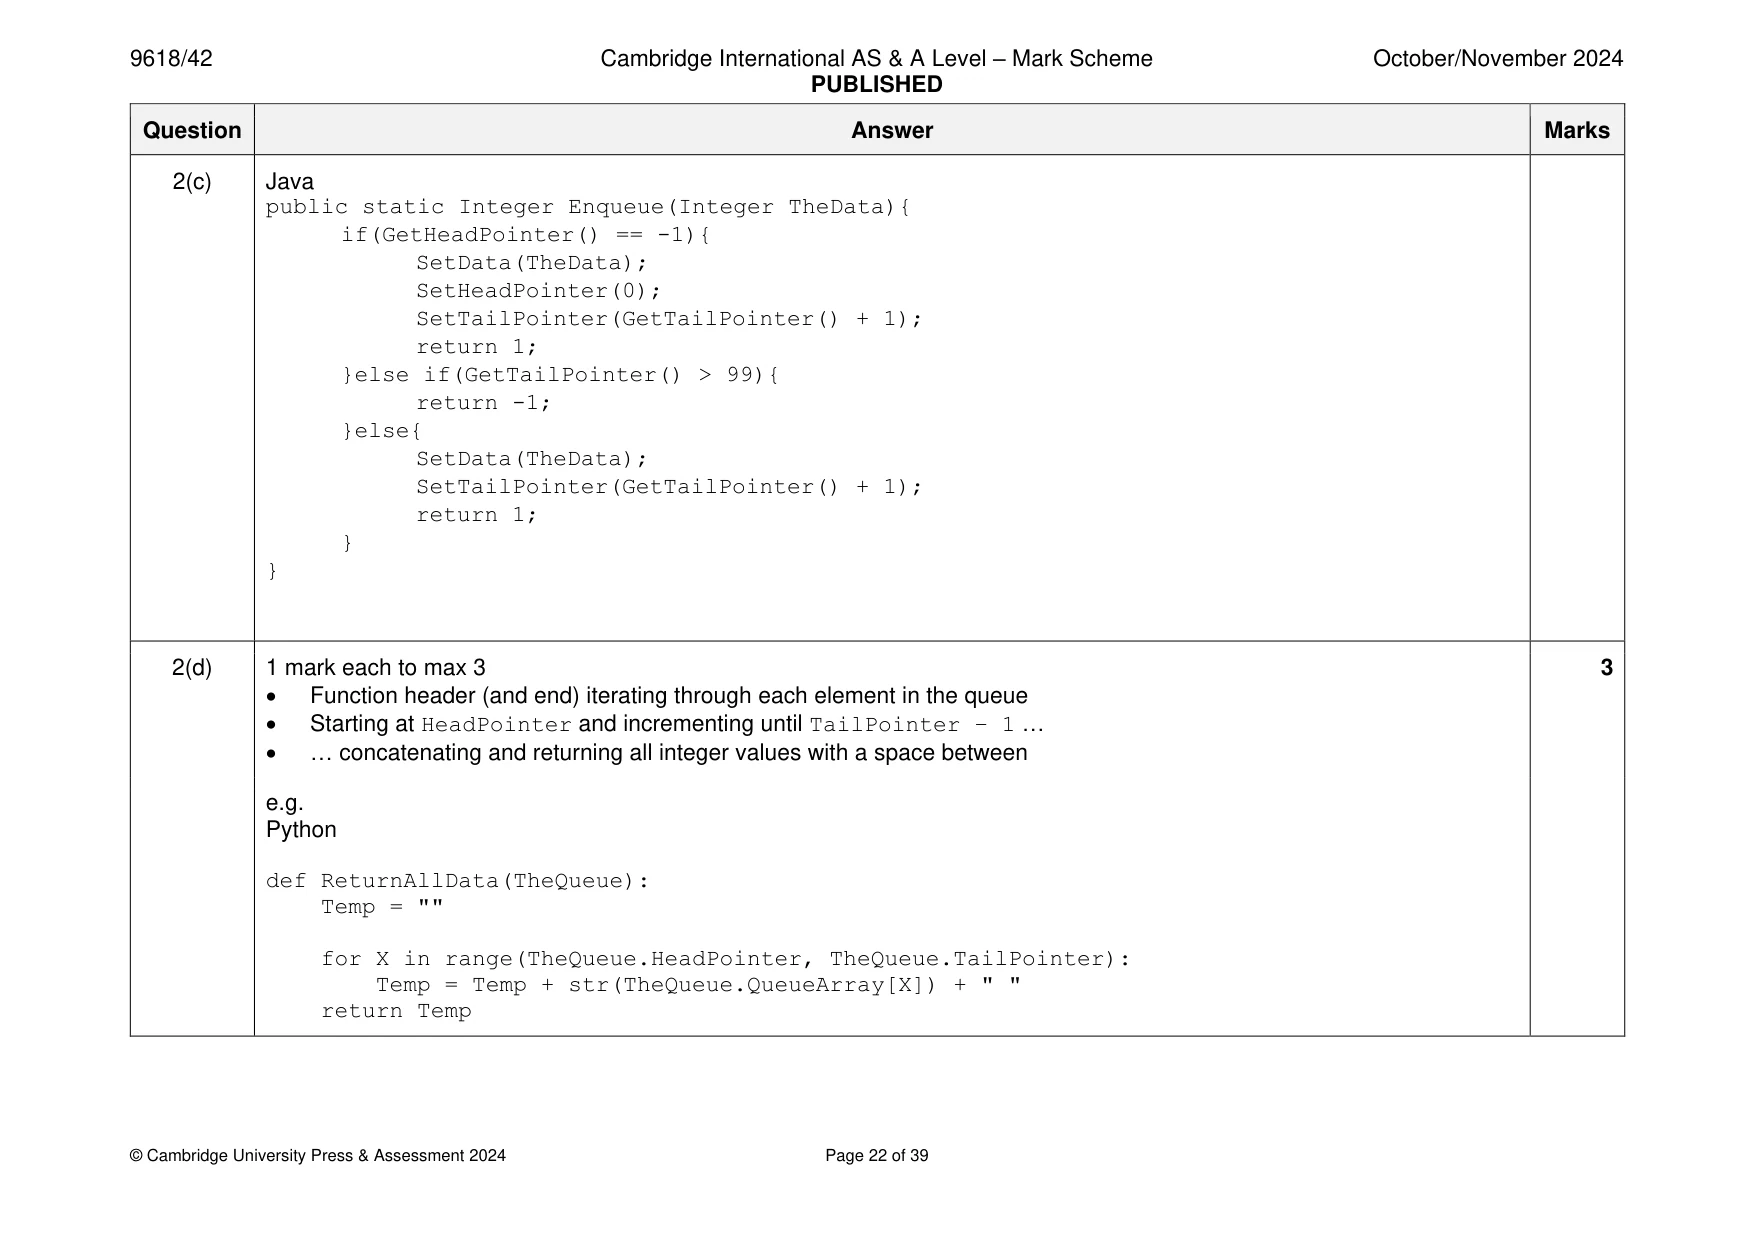
Task: Click the SetHeadPointer(0); line
Action: [x=539, y=291]
